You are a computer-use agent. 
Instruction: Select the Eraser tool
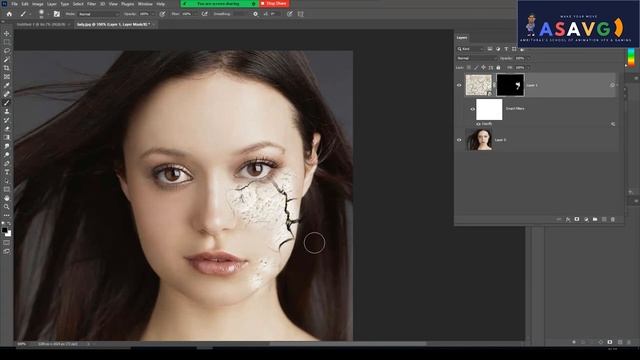coord(7,129)
